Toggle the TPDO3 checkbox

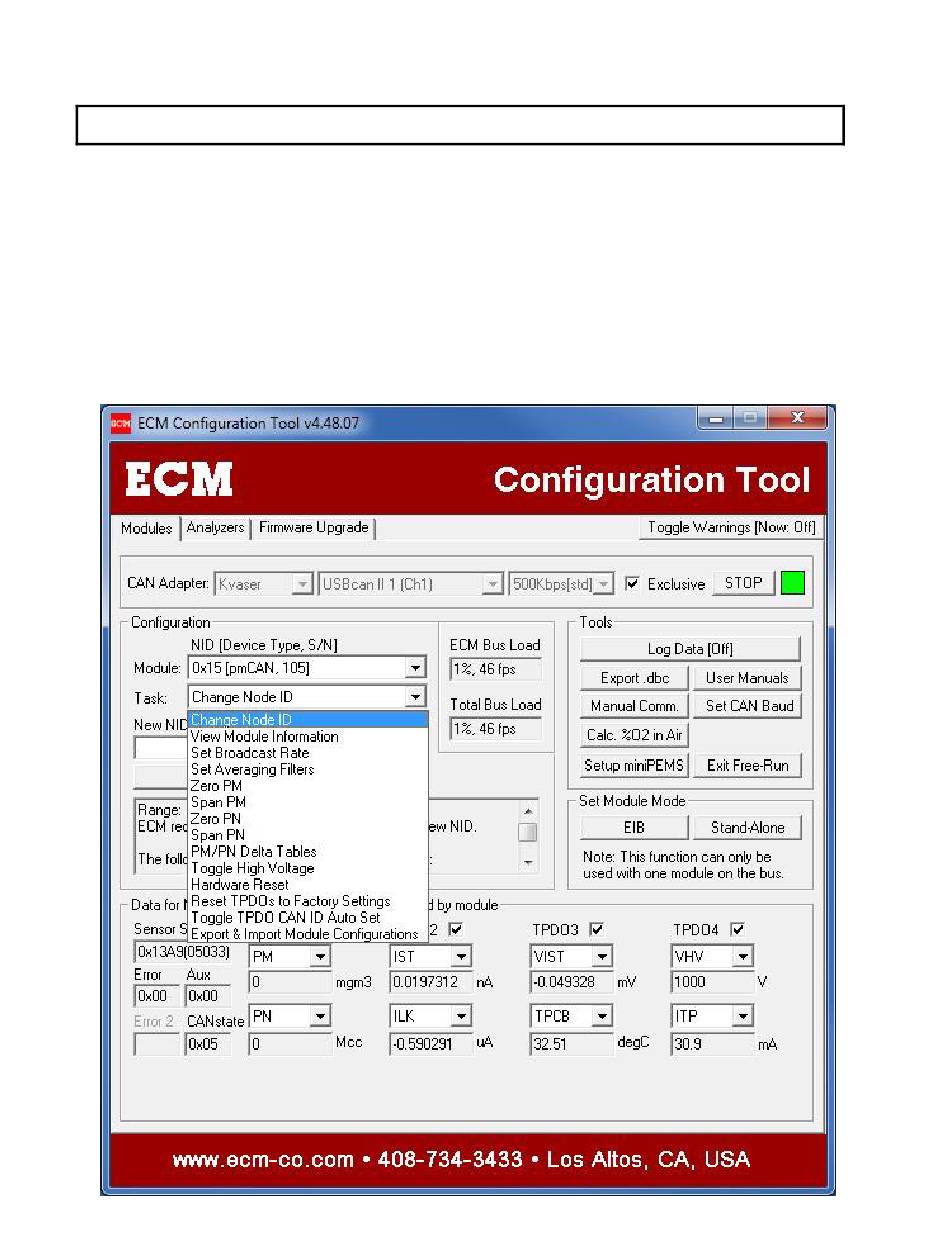click(x=597, y=929)
